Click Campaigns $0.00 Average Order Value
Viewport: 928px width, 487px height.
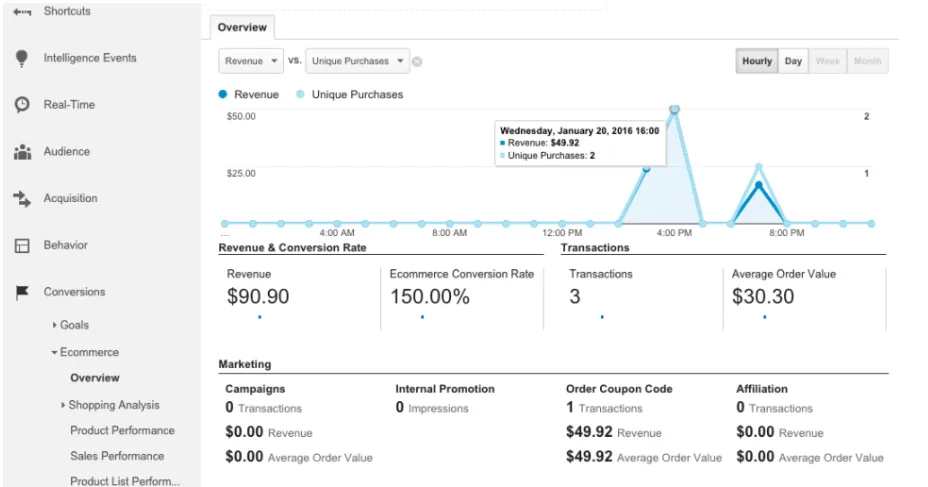pyautogui.click(x=299, y=457)
